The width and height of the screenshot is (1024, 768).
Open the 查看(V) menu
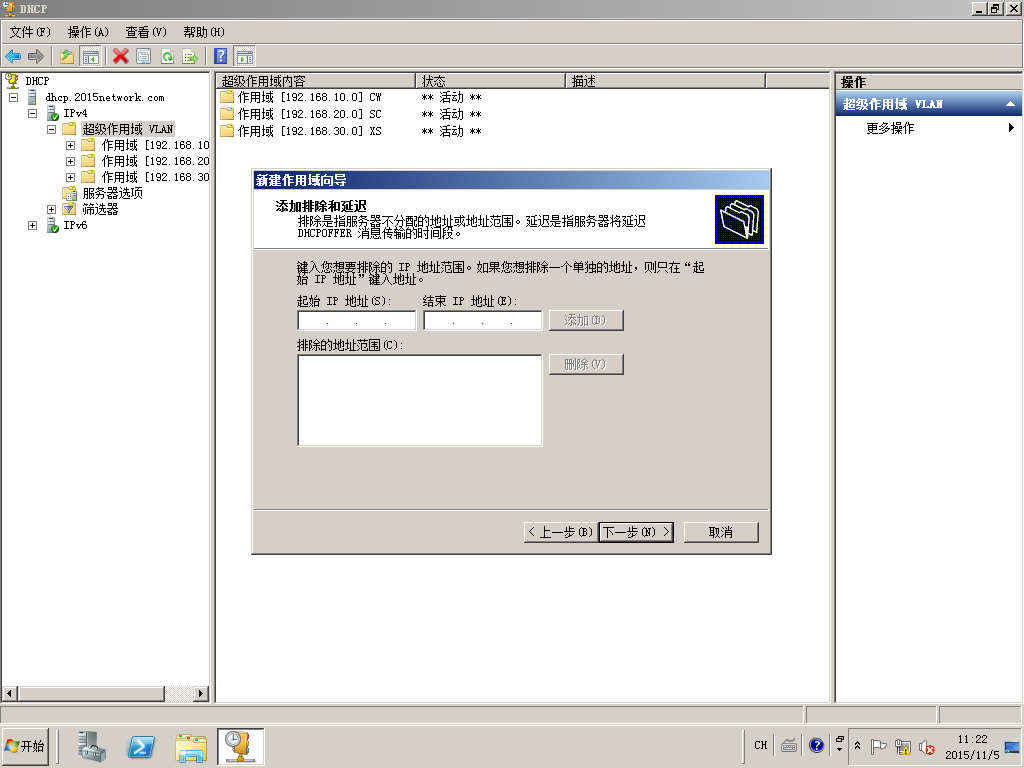click(146, 32)
